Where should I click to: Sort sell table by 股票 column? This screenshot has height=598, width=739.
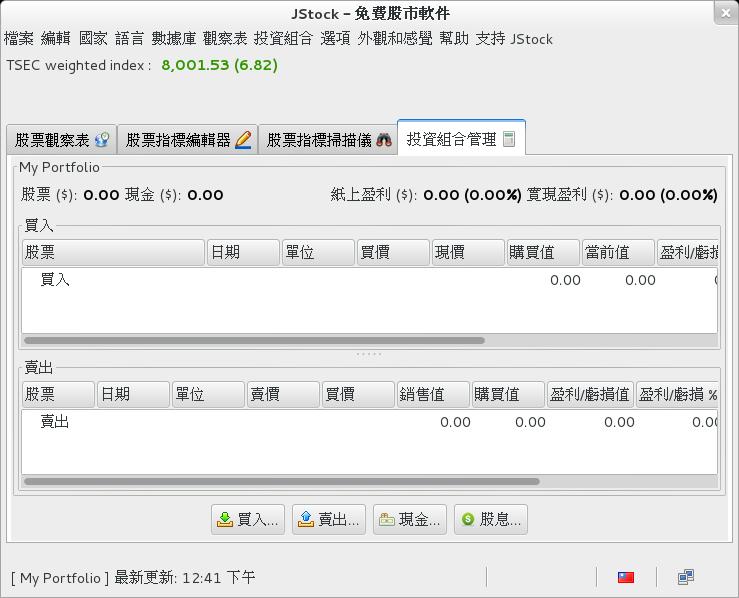58,394
